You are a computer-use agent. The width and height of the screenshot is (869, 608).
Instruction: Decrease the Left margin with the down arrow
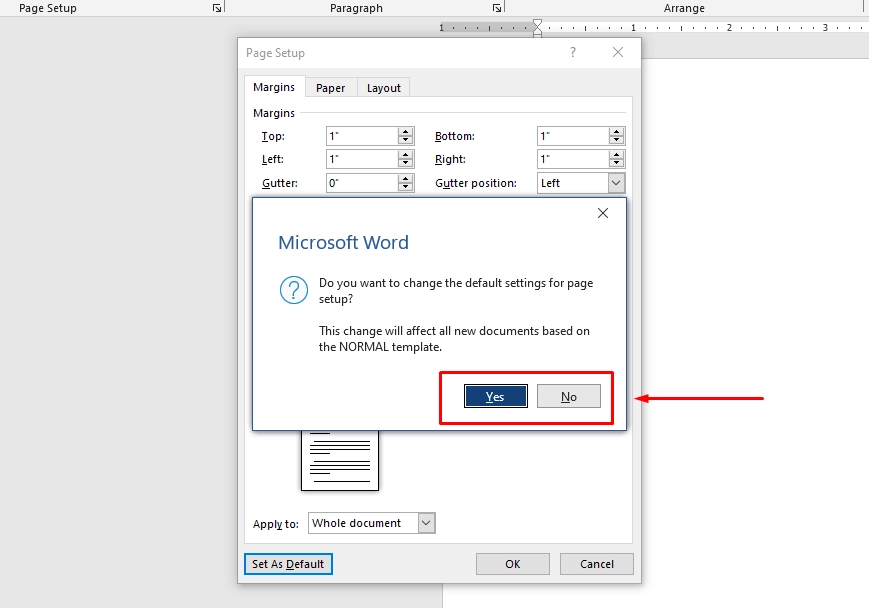coord(405,164)
